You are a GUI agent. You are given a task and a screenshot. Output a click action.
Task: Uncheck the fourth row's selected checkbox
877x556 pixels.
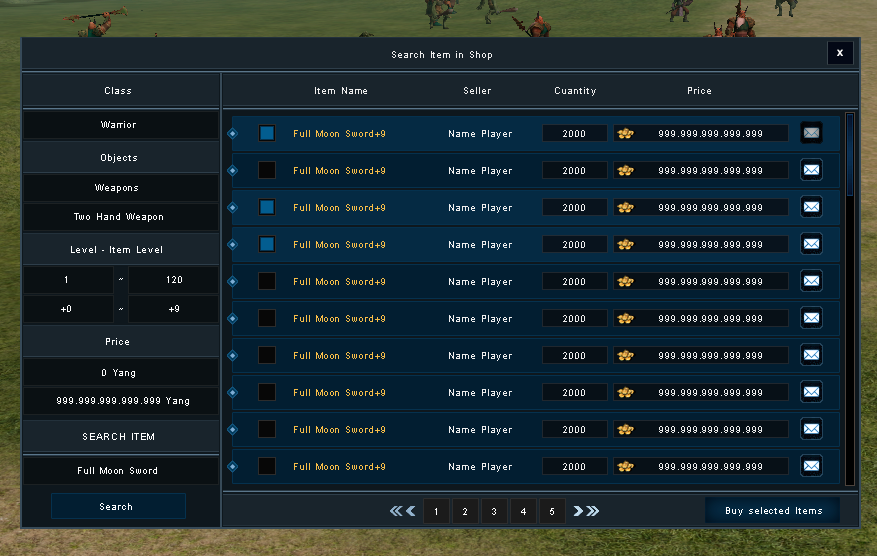(x=267, y=244)
